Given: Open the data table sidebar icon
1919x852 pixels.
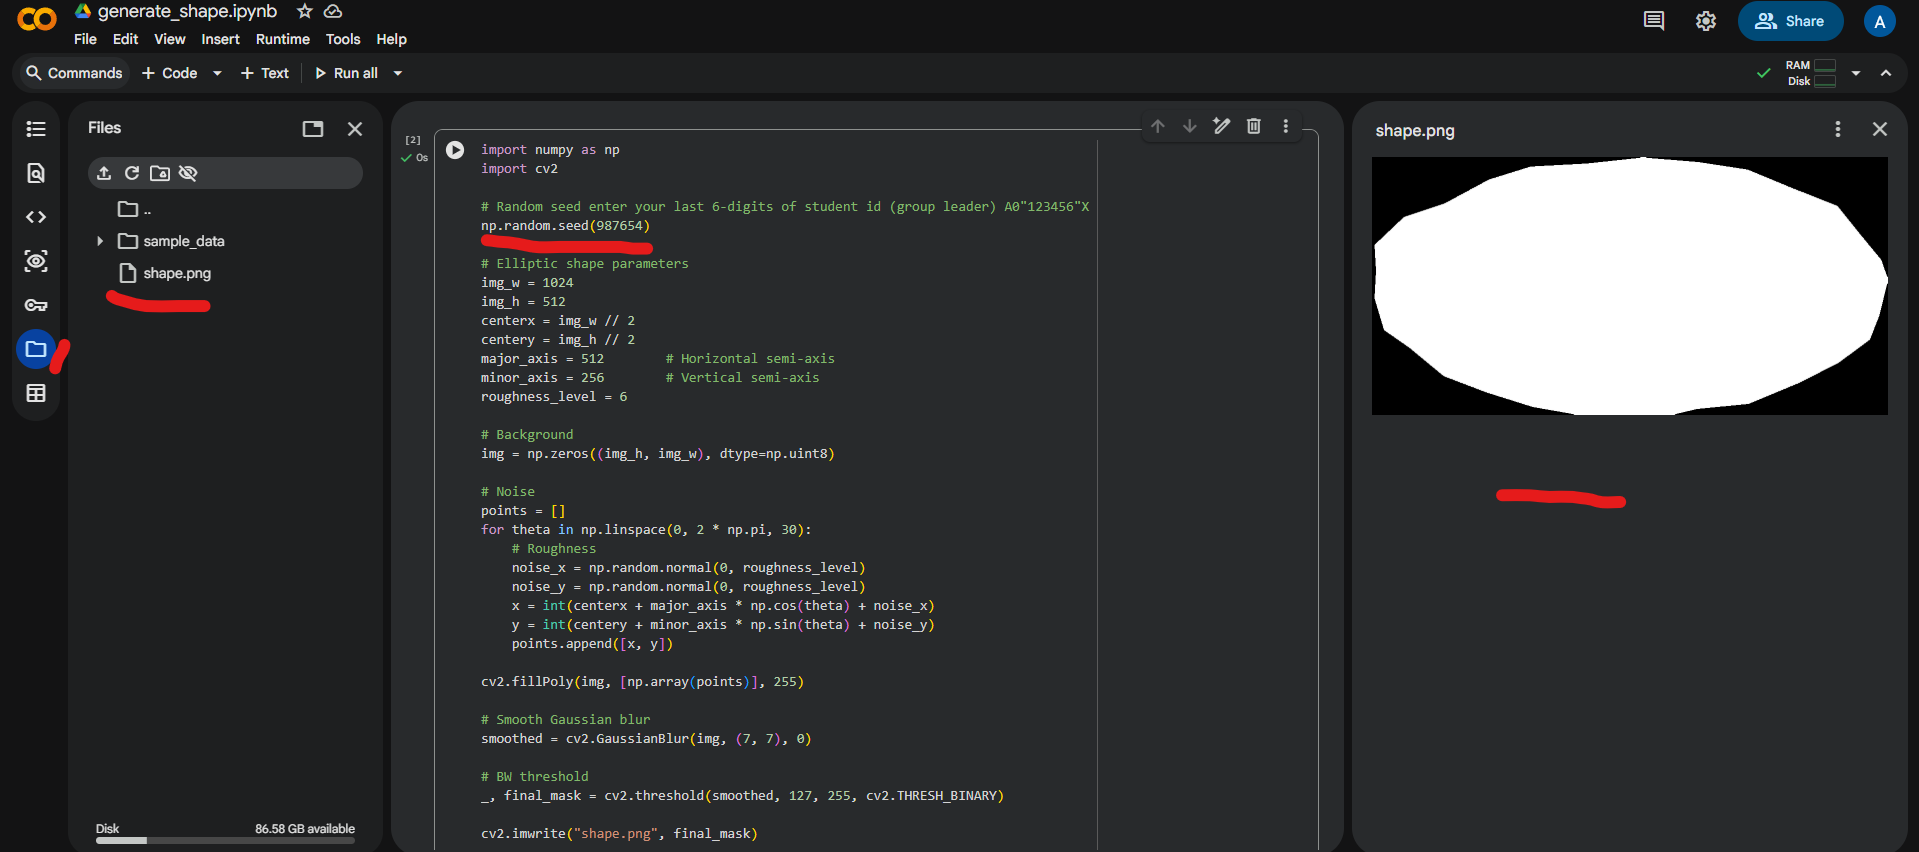Looking at the screenshot, I should click(x=36, y=393).
